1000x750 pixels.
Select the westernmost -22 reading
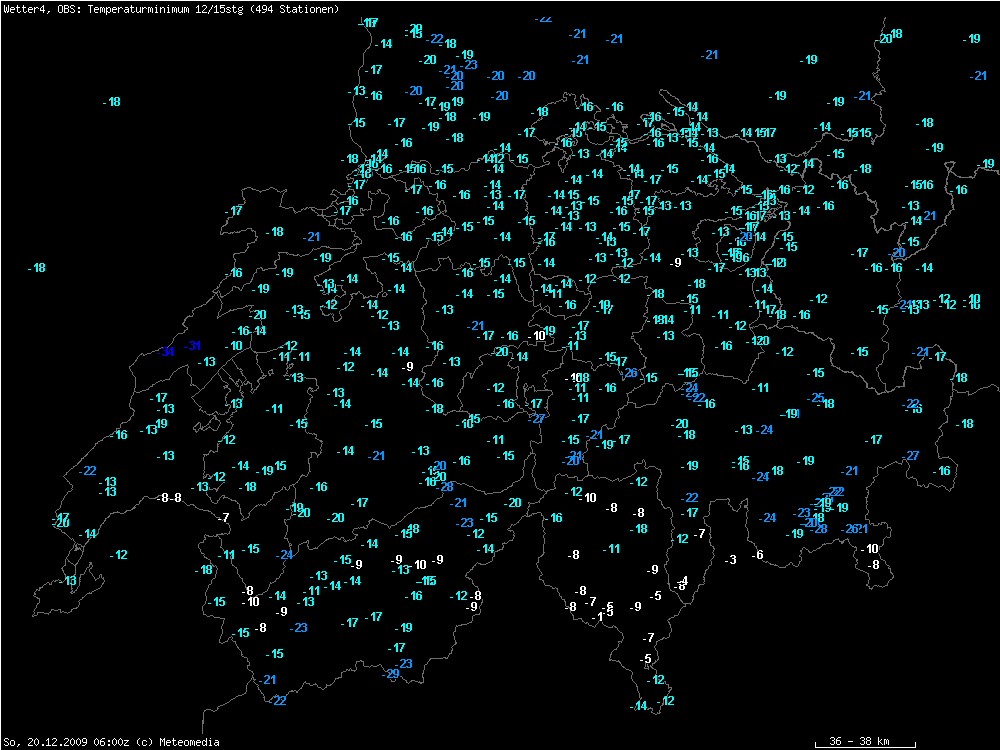87,471
